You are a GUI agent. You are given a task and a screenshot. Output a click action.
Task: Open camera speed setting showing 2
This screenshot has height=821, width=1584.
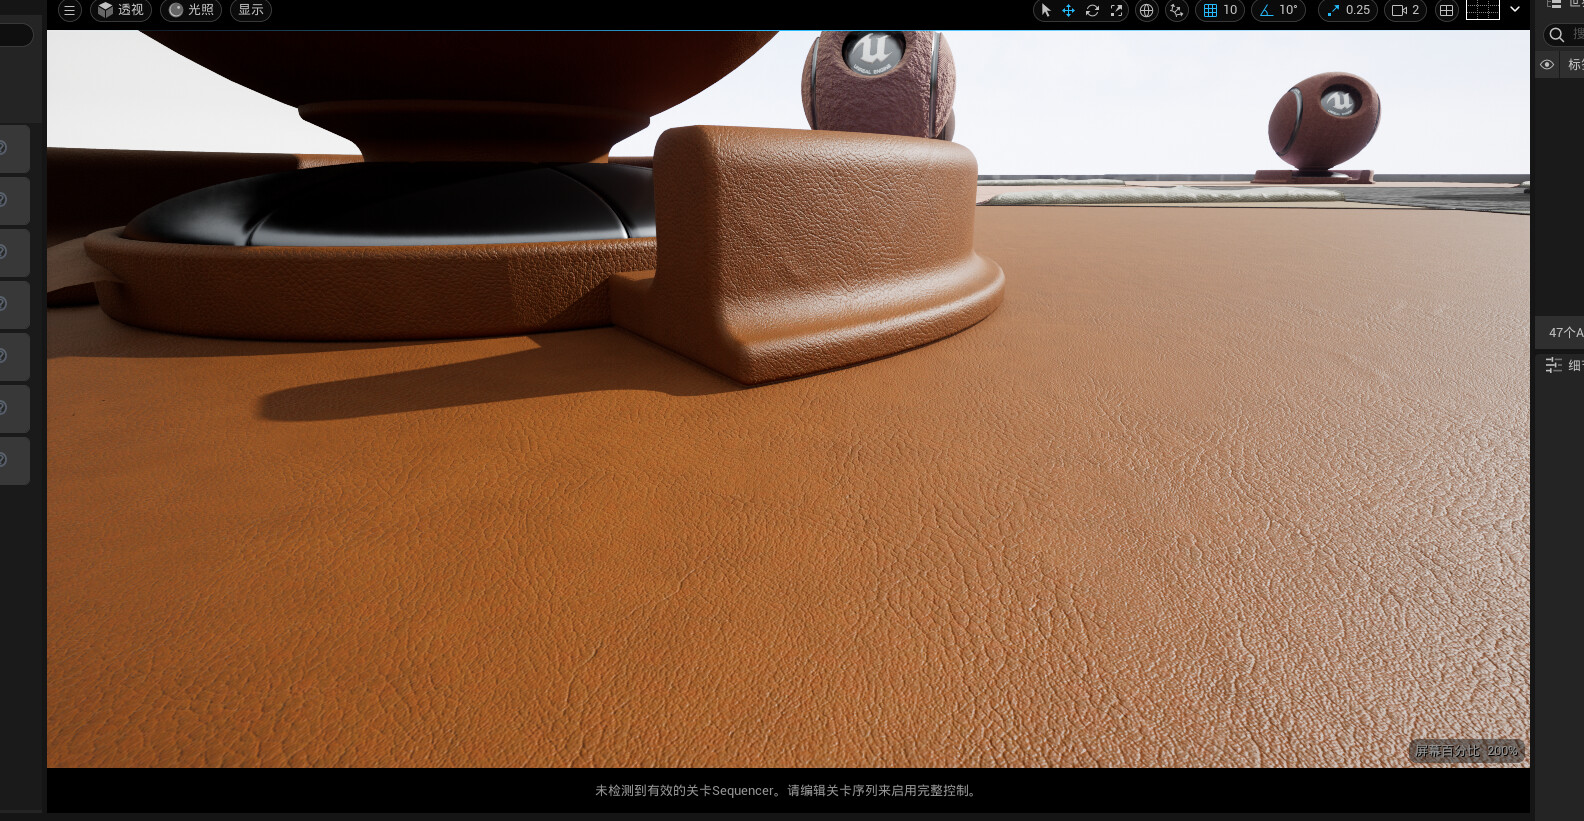coord(1406,10)
